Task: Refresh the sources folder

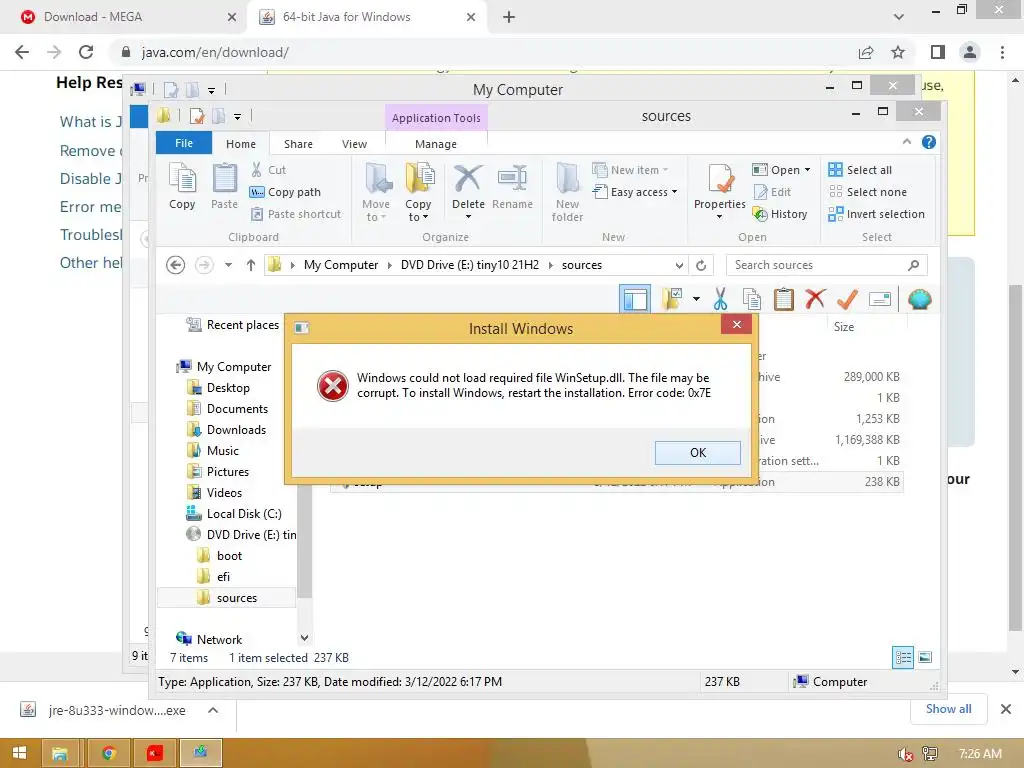Action: click(701, 265)
